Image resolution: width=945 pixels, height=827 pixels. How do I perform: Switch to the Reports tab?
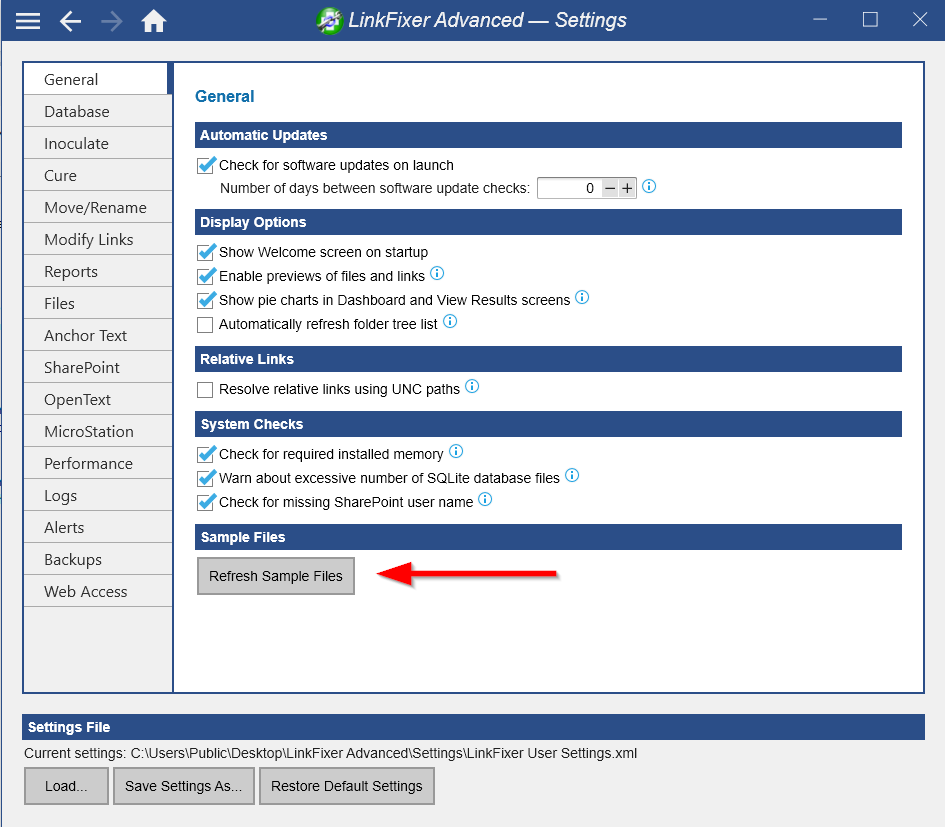[98, 271]
